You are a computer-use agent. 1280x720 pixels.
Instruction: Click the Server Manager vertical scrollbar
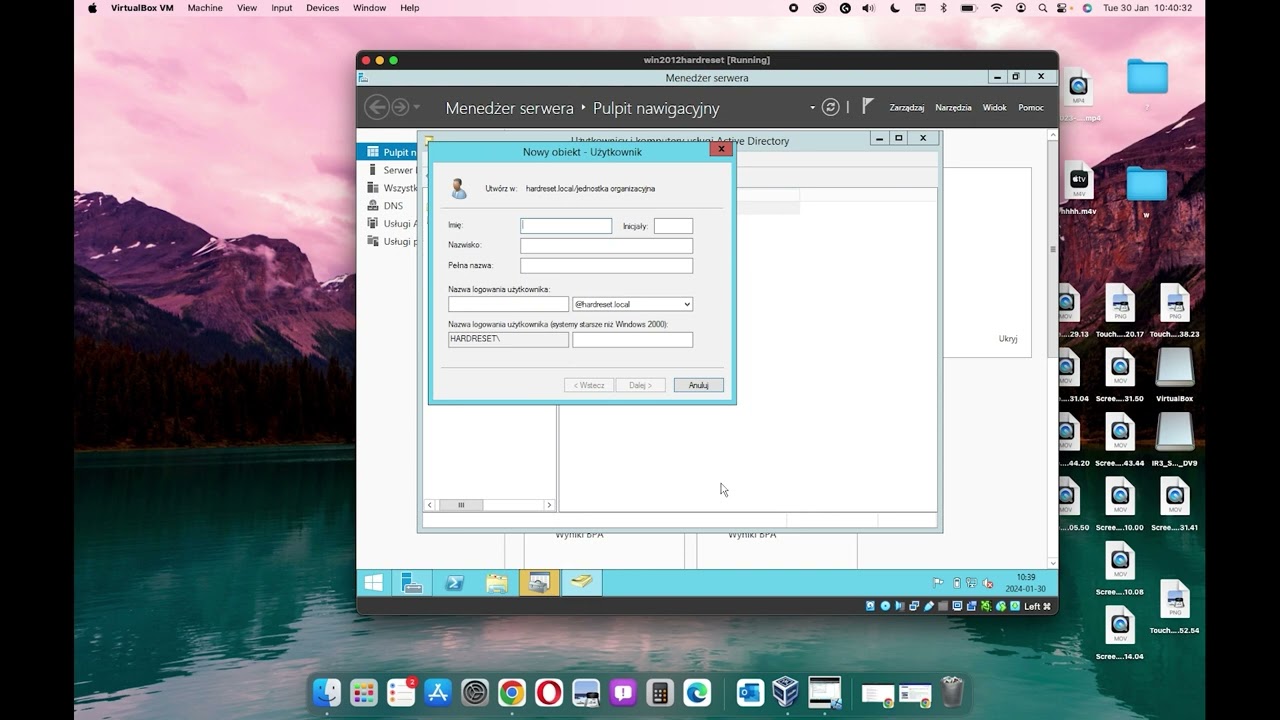[x=1053, y=350]
